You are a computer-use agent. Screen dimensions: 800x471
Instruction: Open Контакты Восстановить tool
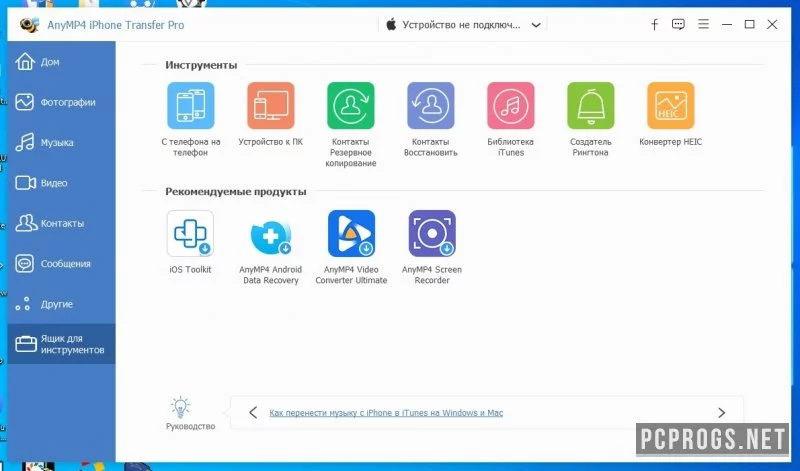pos(431,106)
